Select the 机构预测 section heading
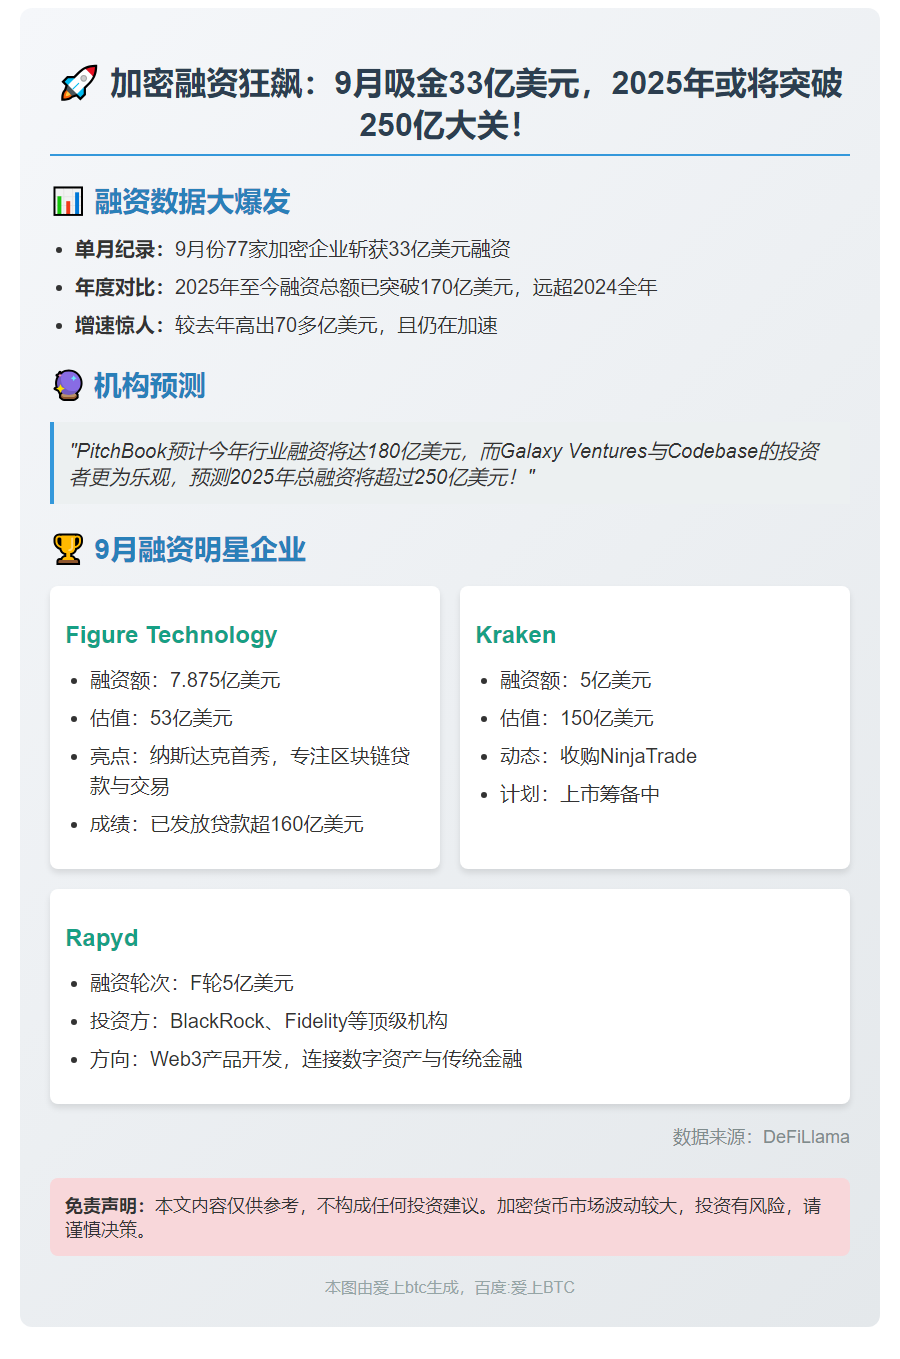 [148, 385]
